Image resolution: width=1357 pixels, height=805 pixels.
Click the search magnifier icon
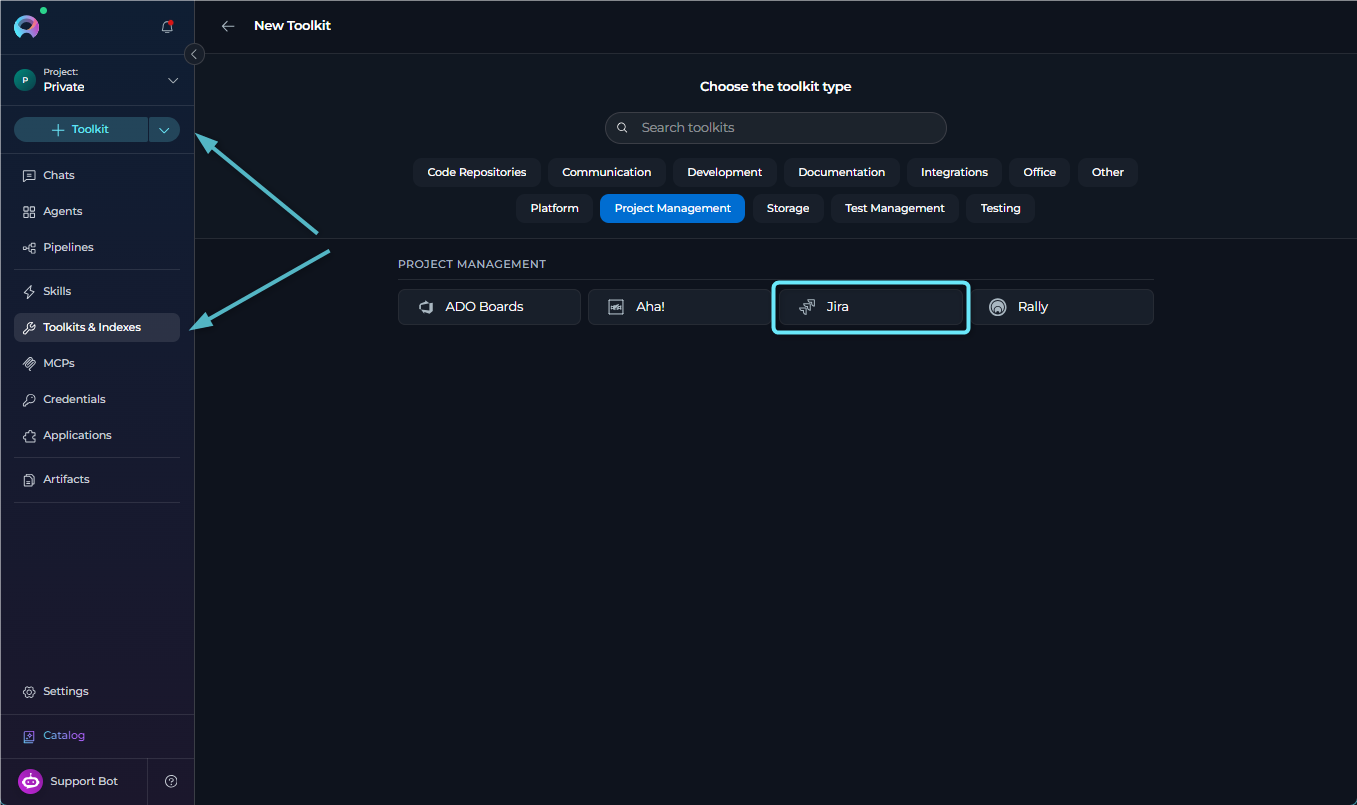(x=622, y=128)
